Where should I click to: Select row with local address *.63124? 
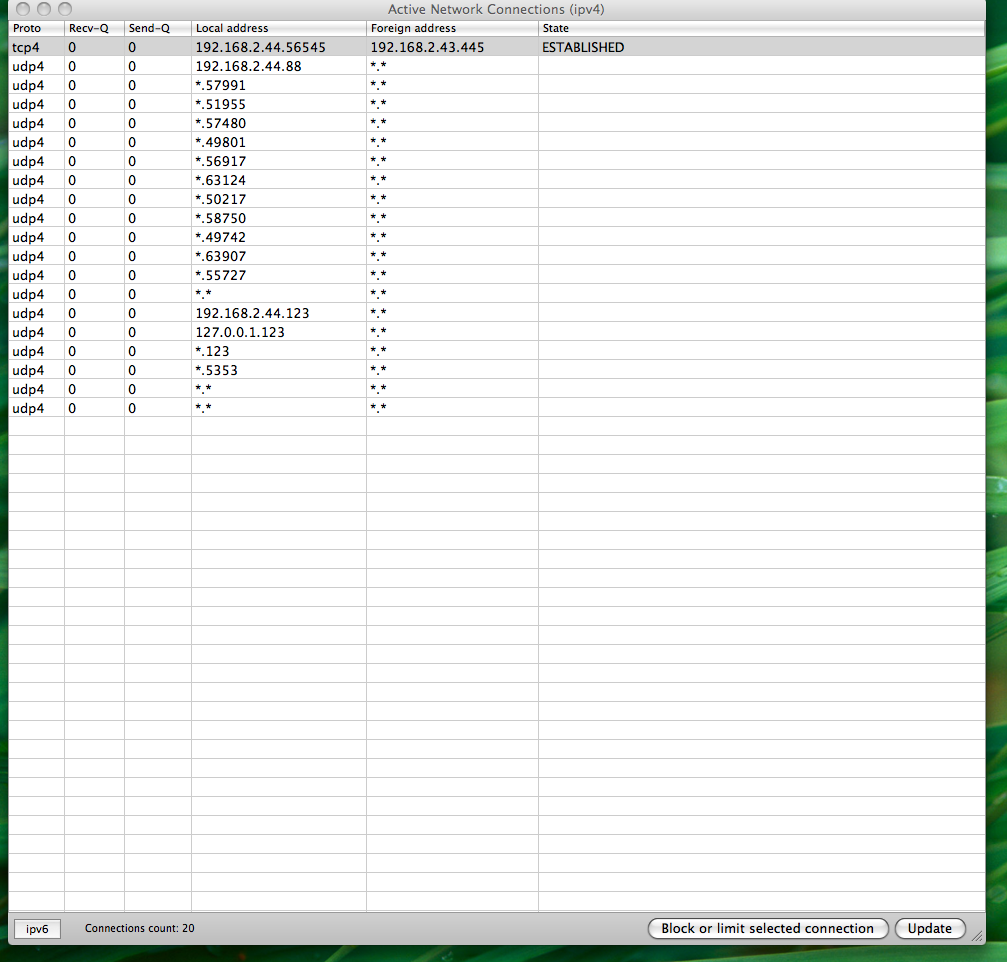coord(496,180)
